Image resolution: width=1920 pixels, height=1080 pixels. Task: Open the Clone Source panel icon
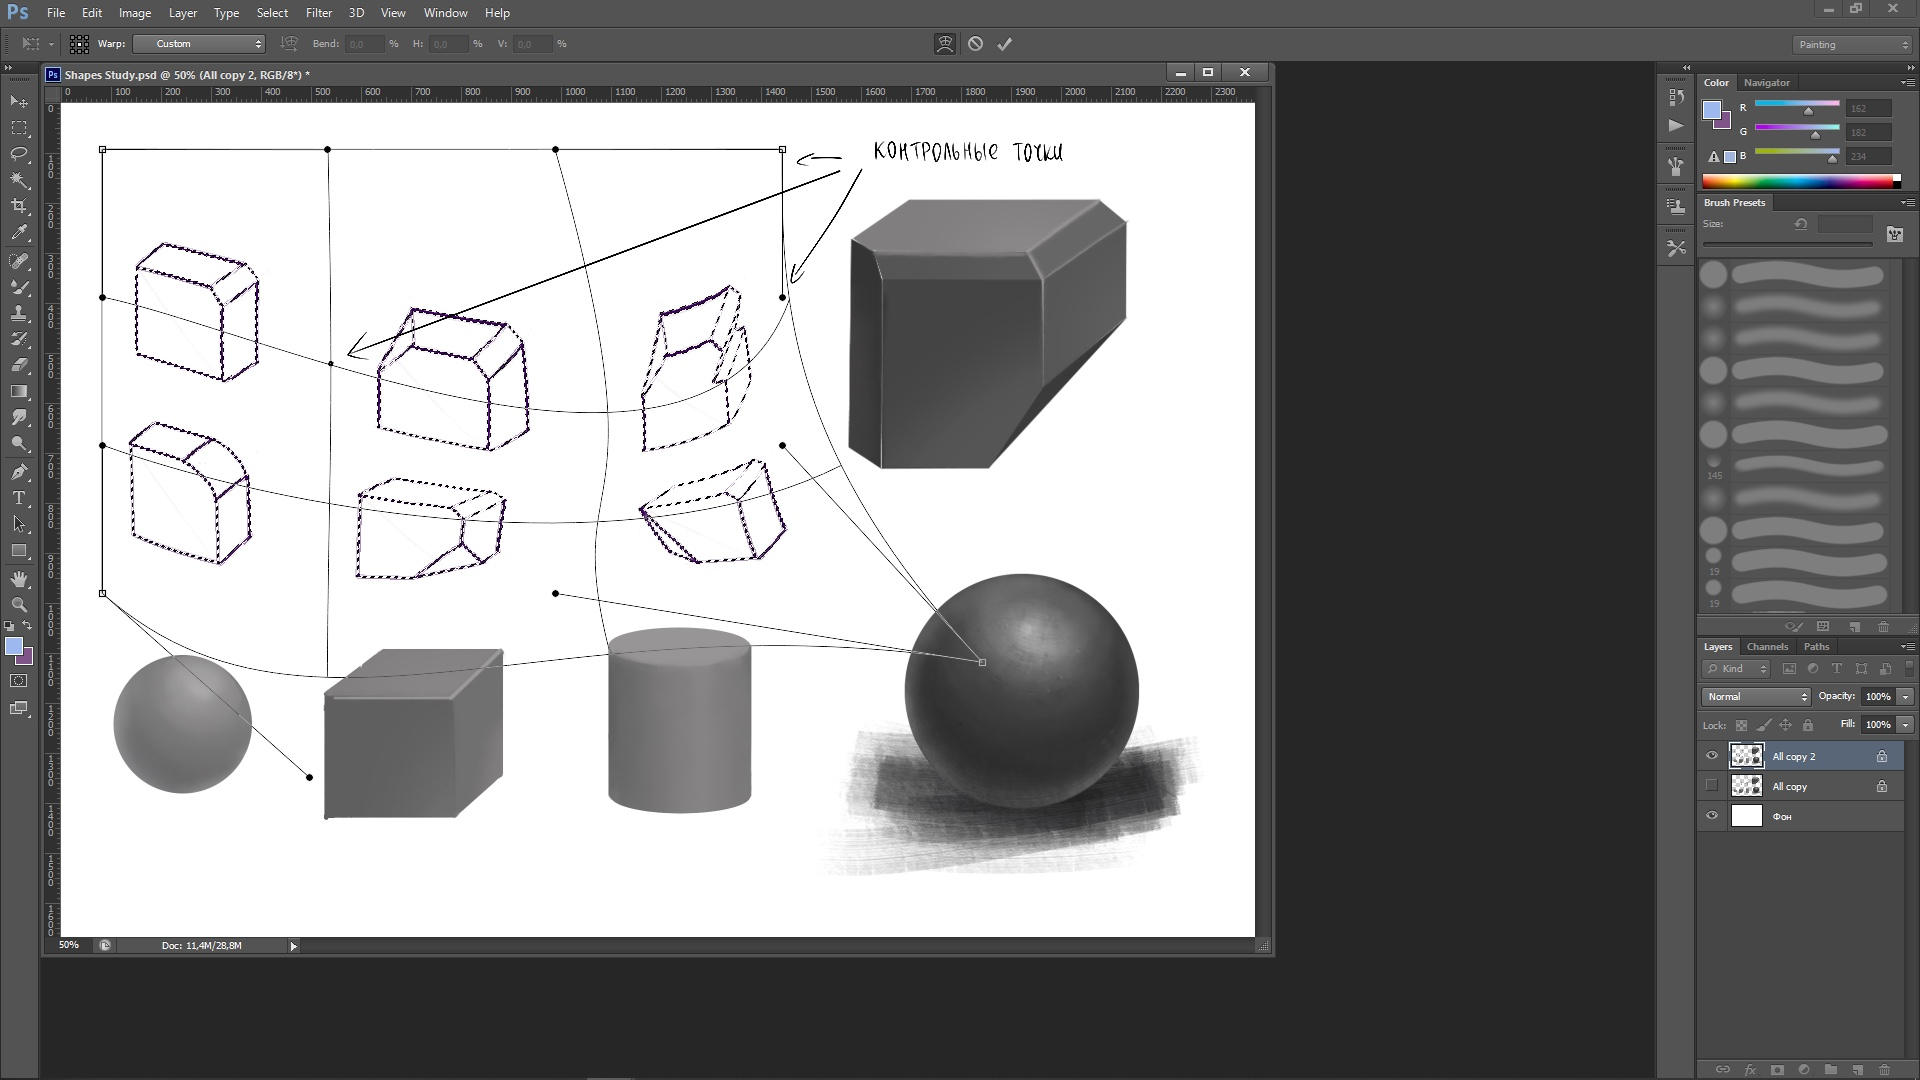[x=1677, y=207]
